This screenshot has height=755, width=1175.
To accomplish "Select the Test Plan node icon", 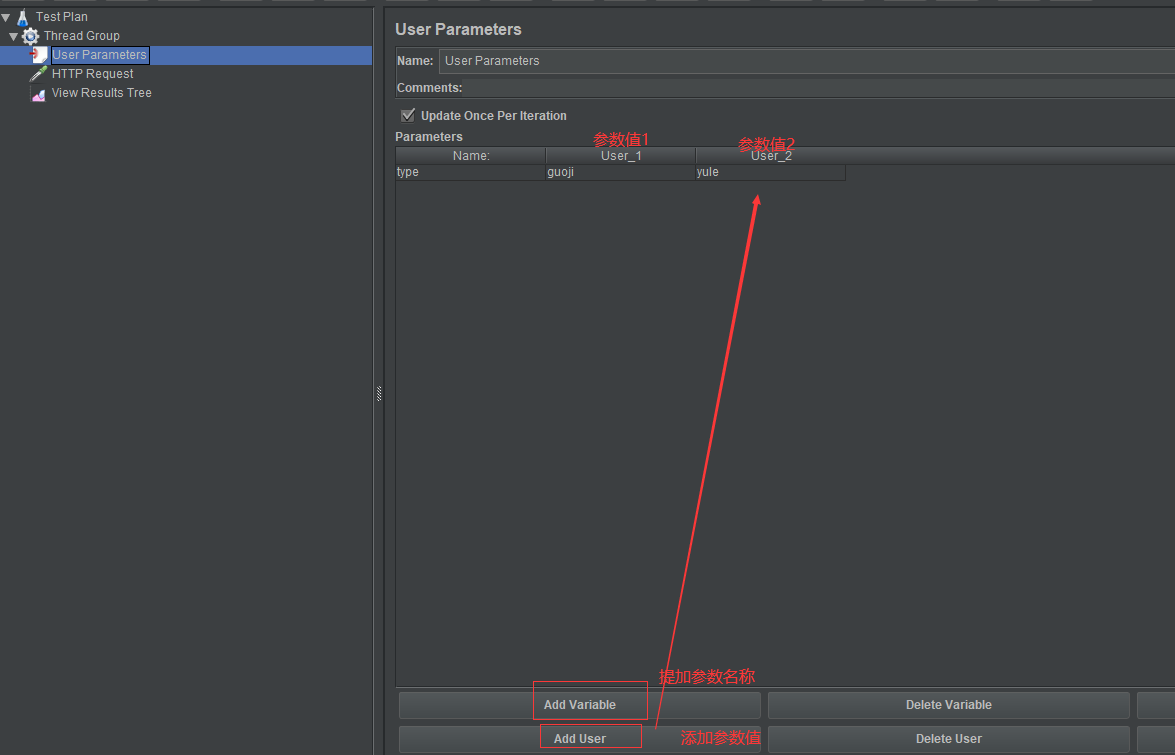I will 22,16.
